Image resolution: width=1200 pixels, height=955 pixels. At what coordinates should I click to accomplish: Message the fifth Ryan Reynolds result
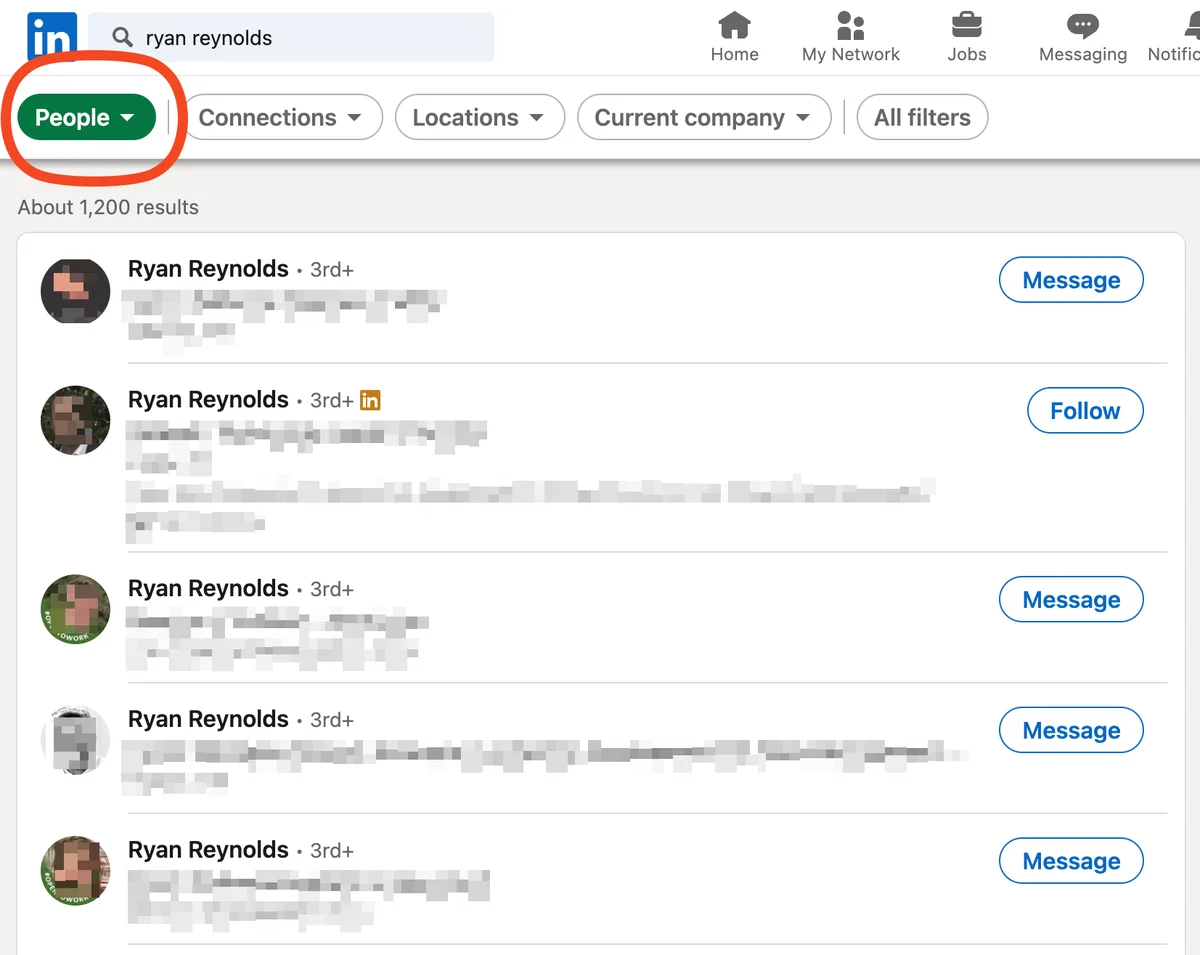pyautogui.click(x=1071, y=861)
